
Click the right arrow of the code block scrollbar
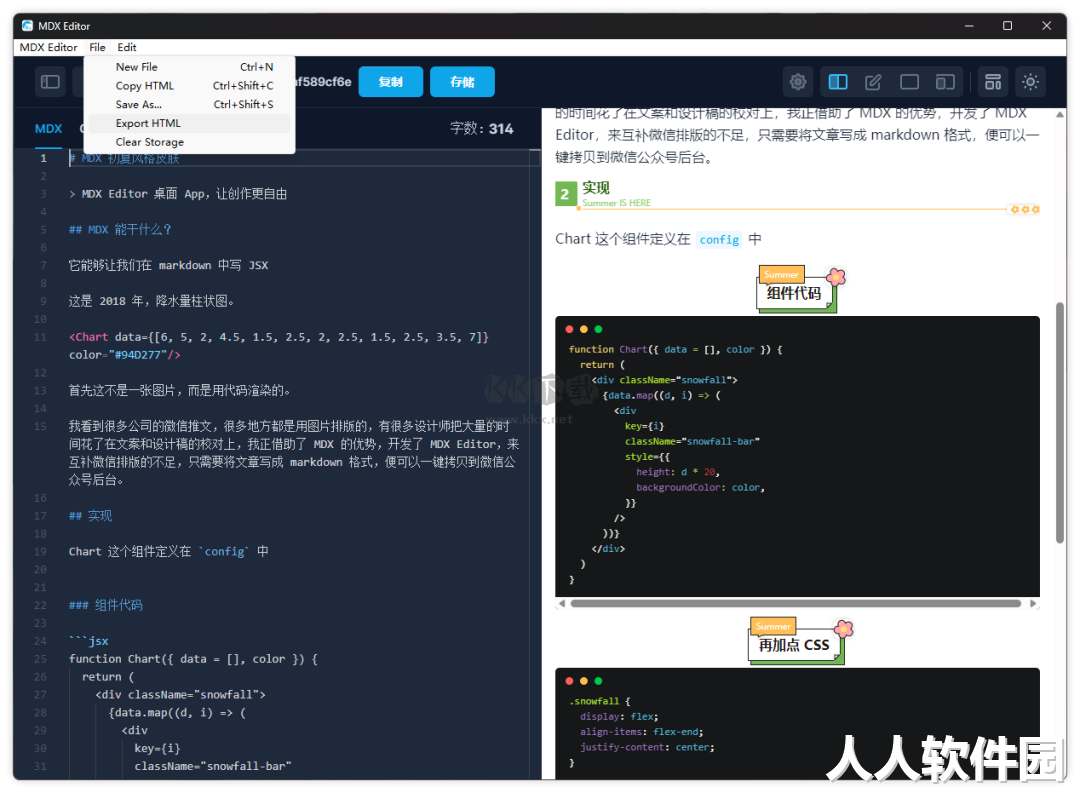click(x=1032, y=604)
